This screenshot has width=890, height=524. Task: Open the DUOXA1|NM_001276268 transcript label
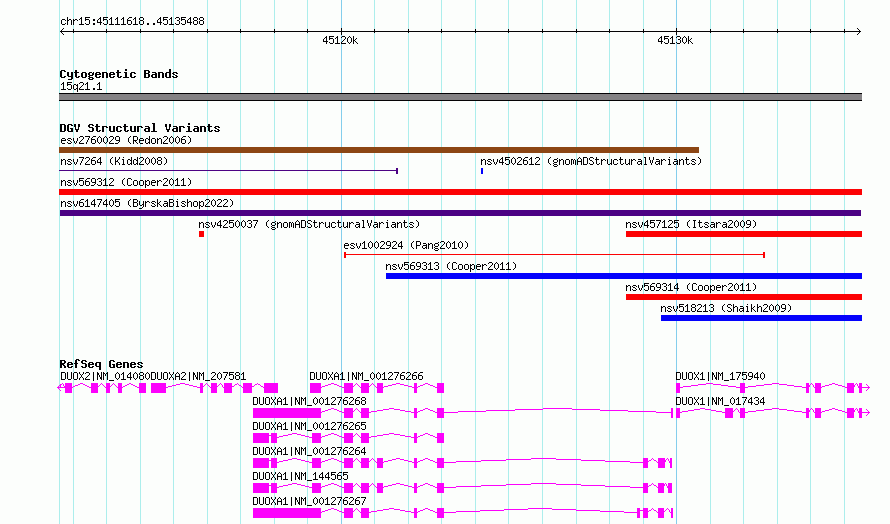[x=309, y=401]
